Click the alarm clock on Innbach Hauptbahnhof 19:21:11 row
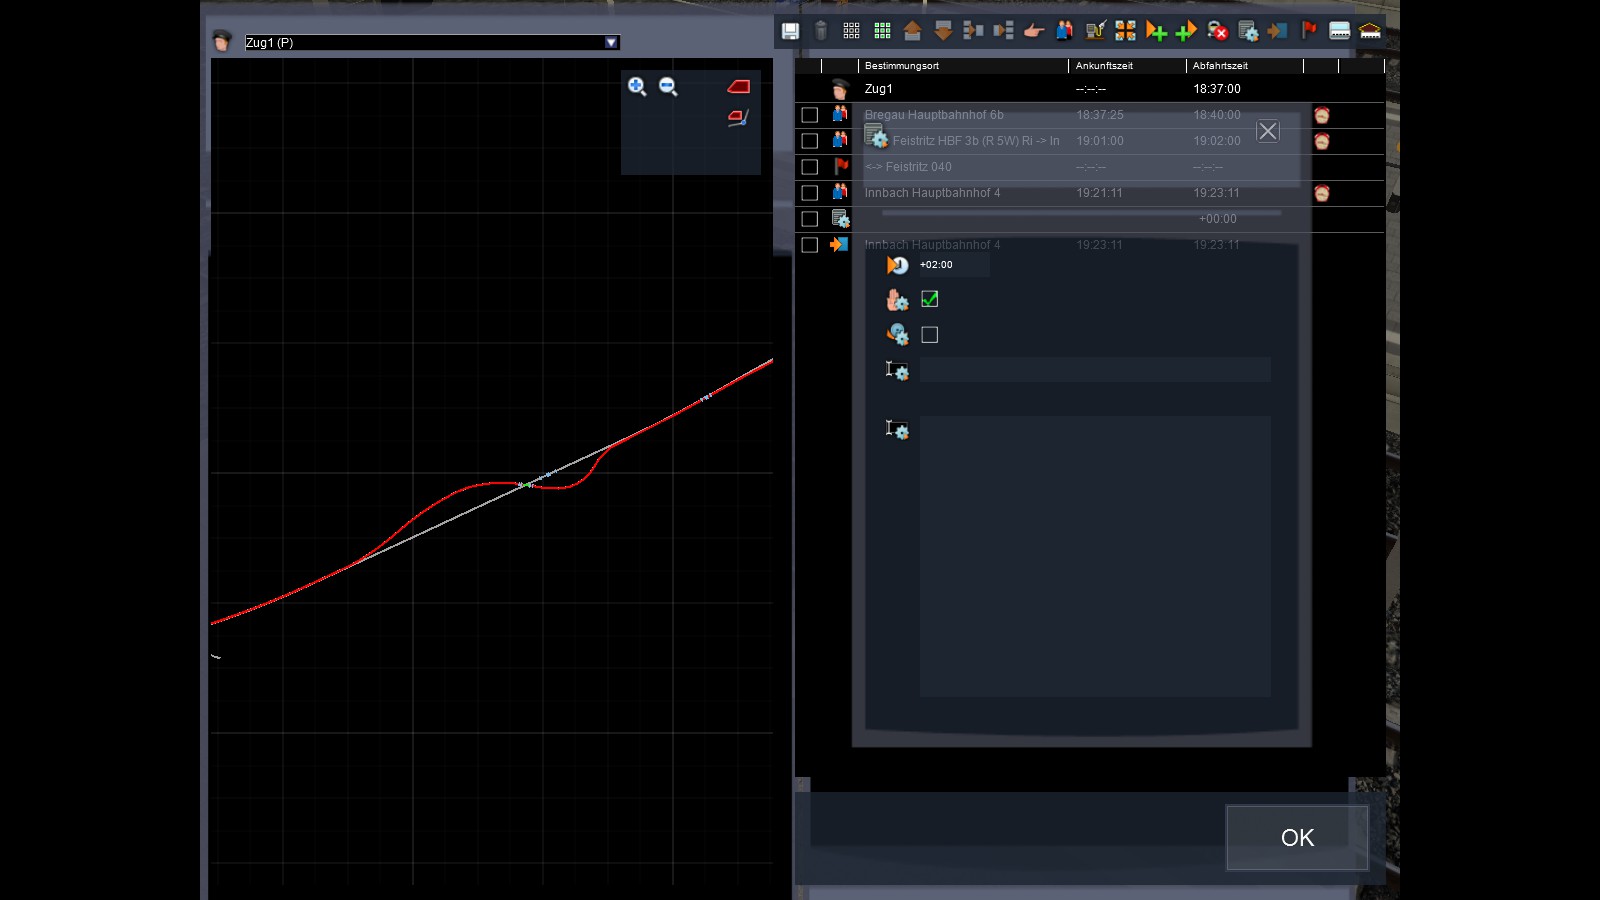1600x900 pixels. coord(1322,193)
